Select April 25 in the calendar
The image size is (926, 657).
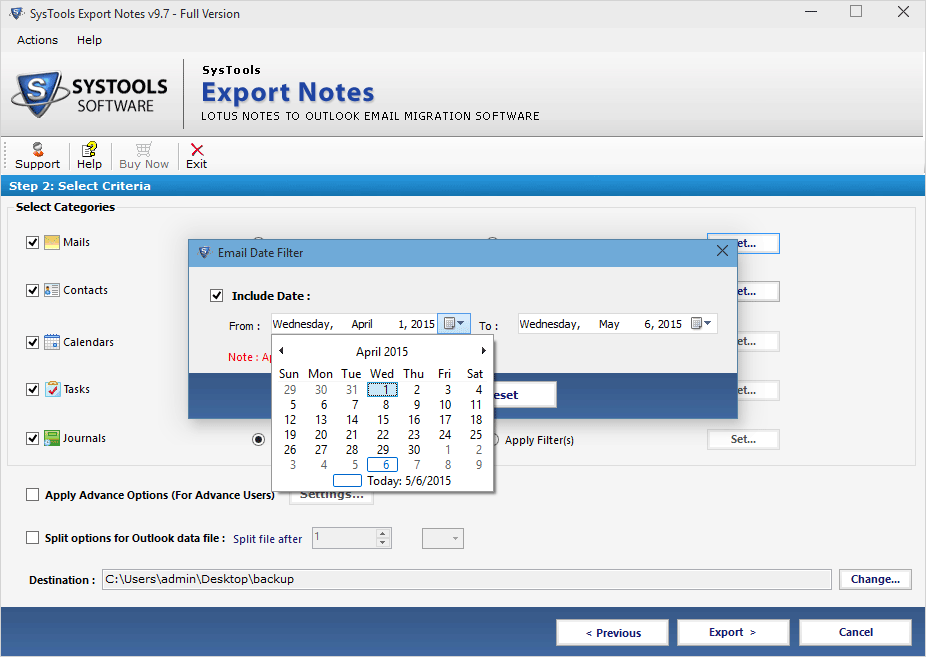pos(475,435)
